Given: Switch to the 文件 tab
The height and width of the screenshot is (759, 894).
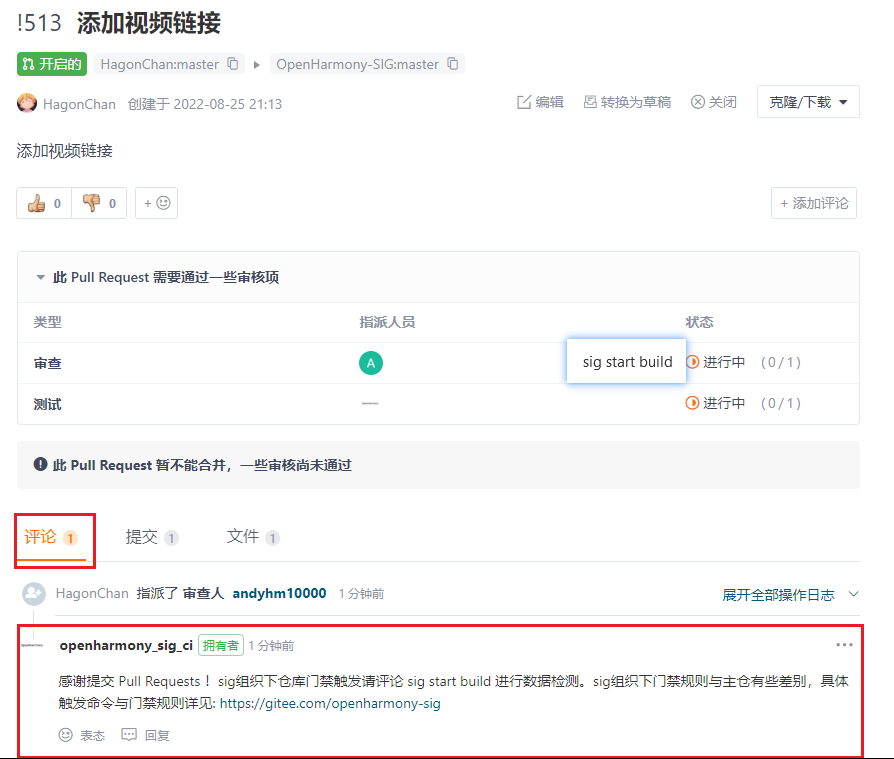Looking at the screenshot, I should pyautogui.click(x=253, y=537).
